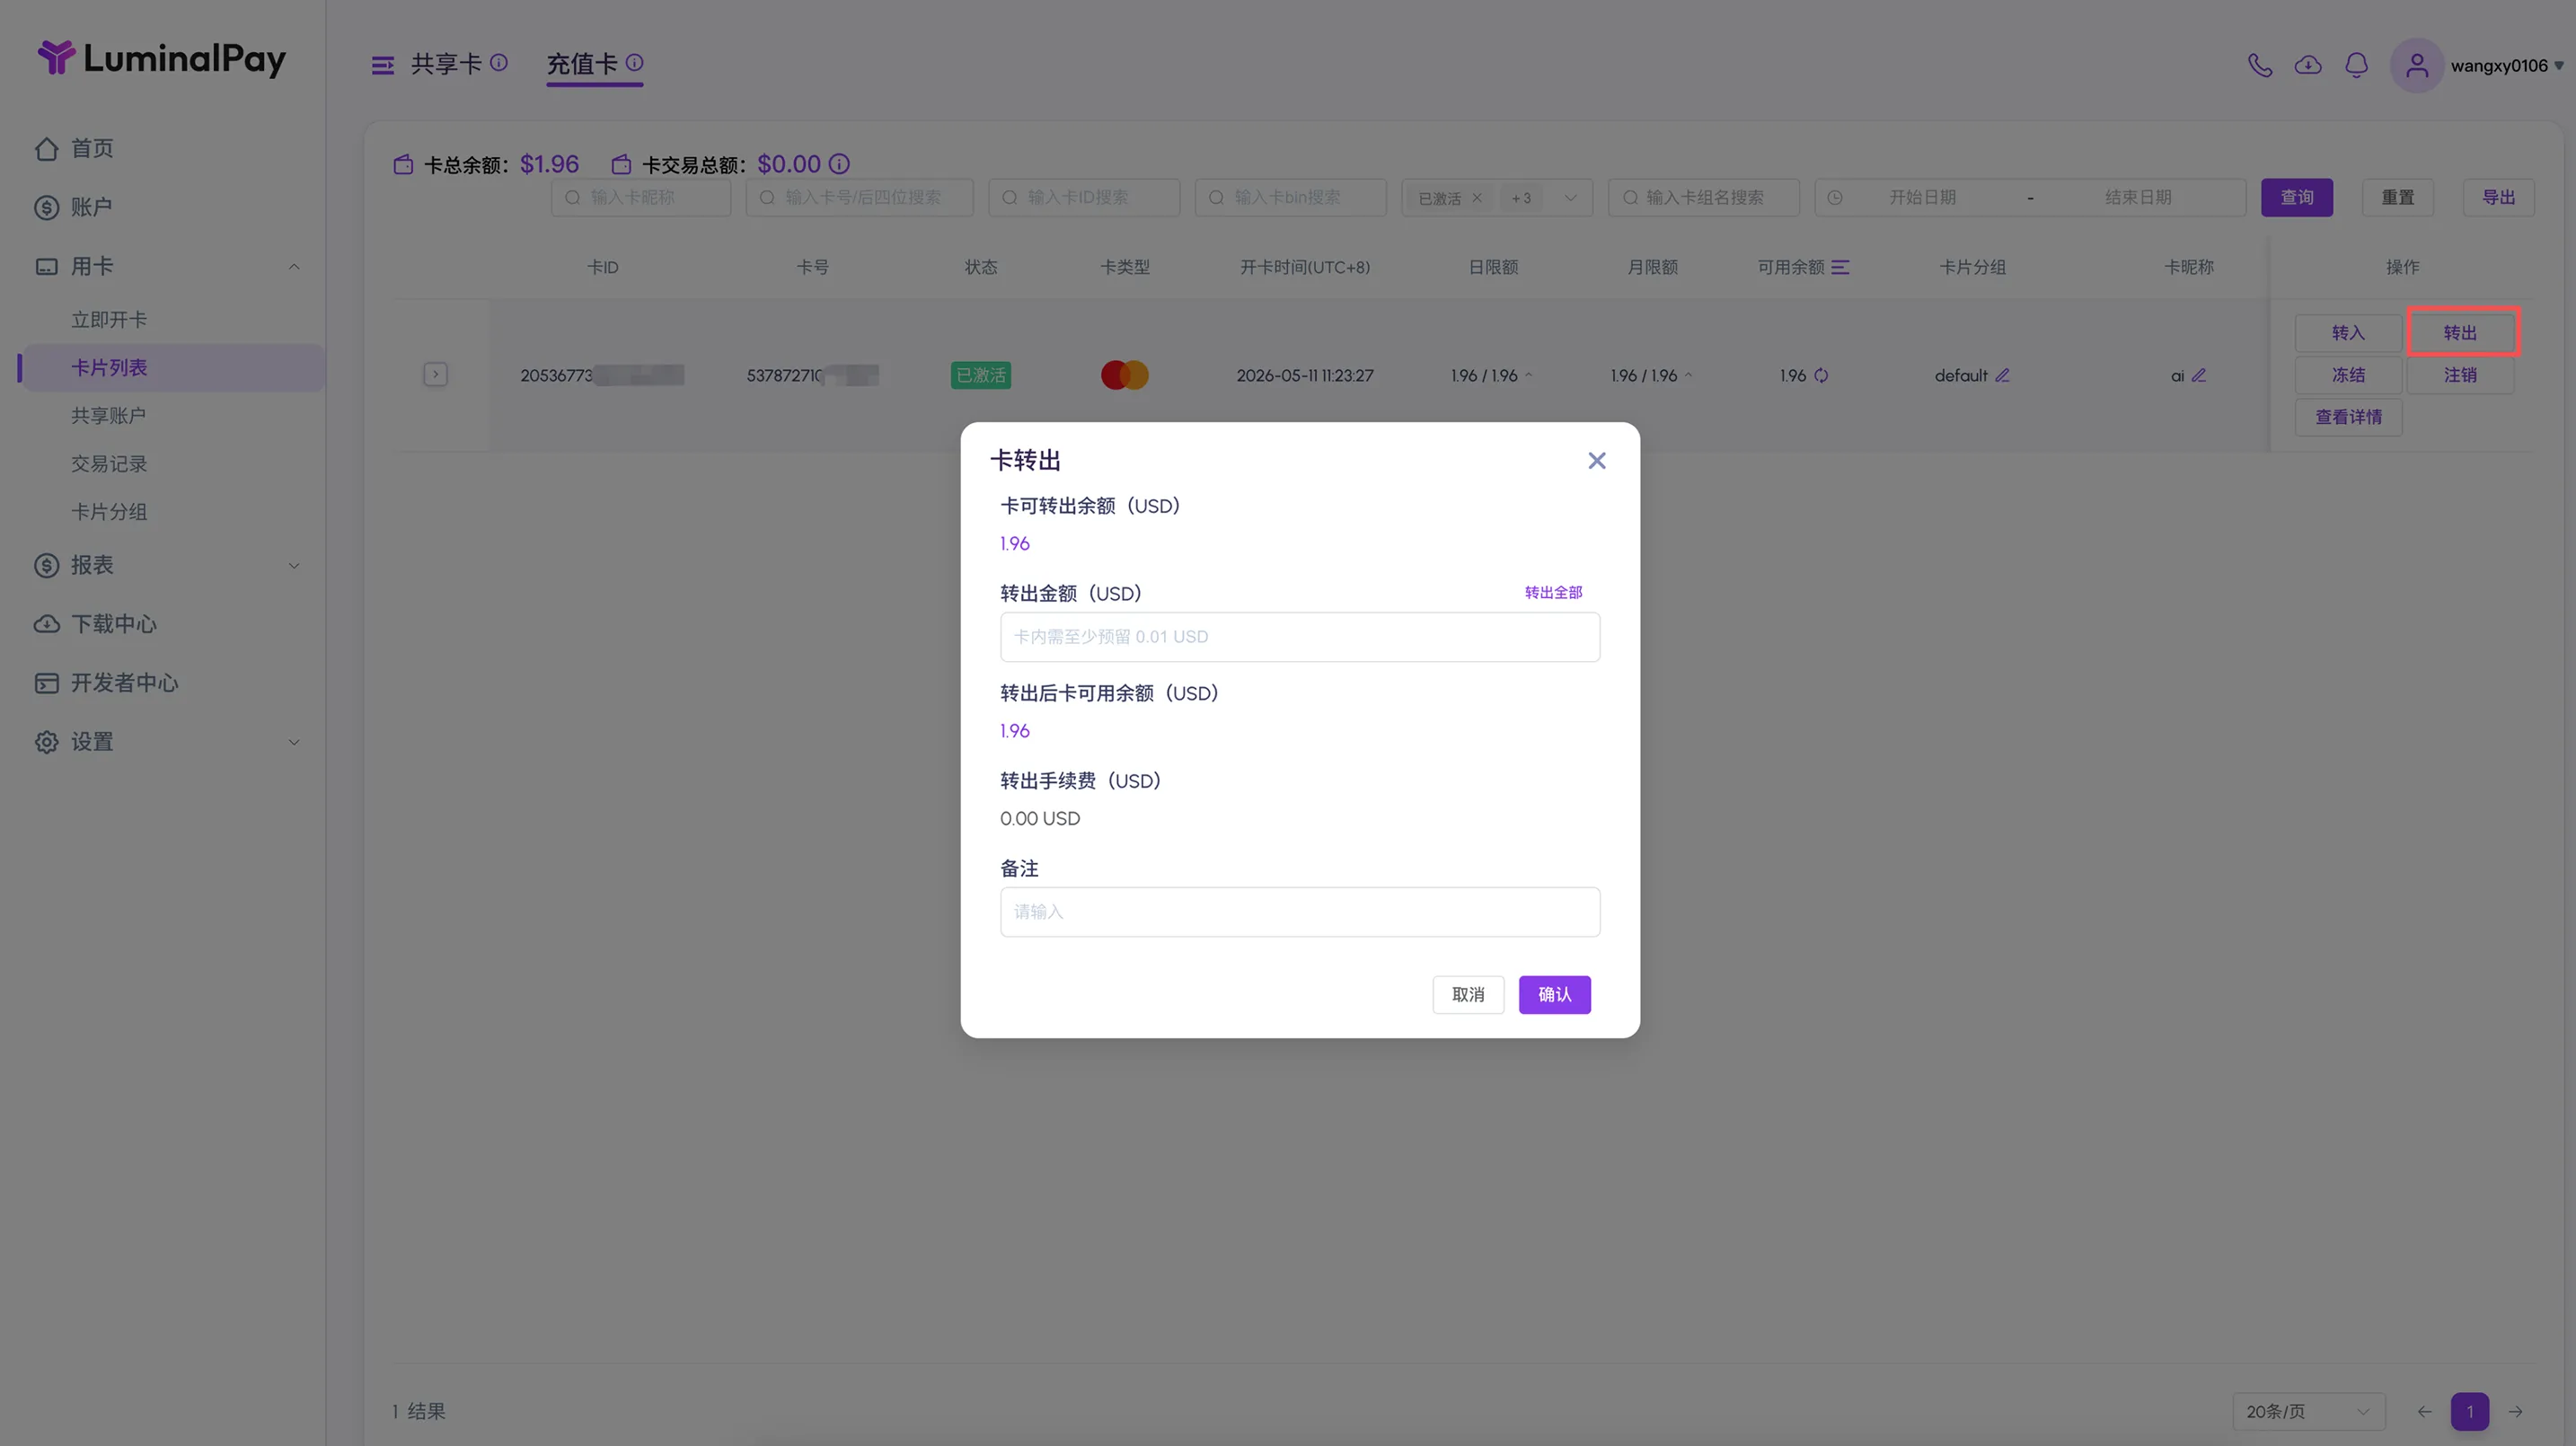Open phone contact icon in header
The image size is (2576, 1446).
pyautogui.click(x=2259, y=65)
